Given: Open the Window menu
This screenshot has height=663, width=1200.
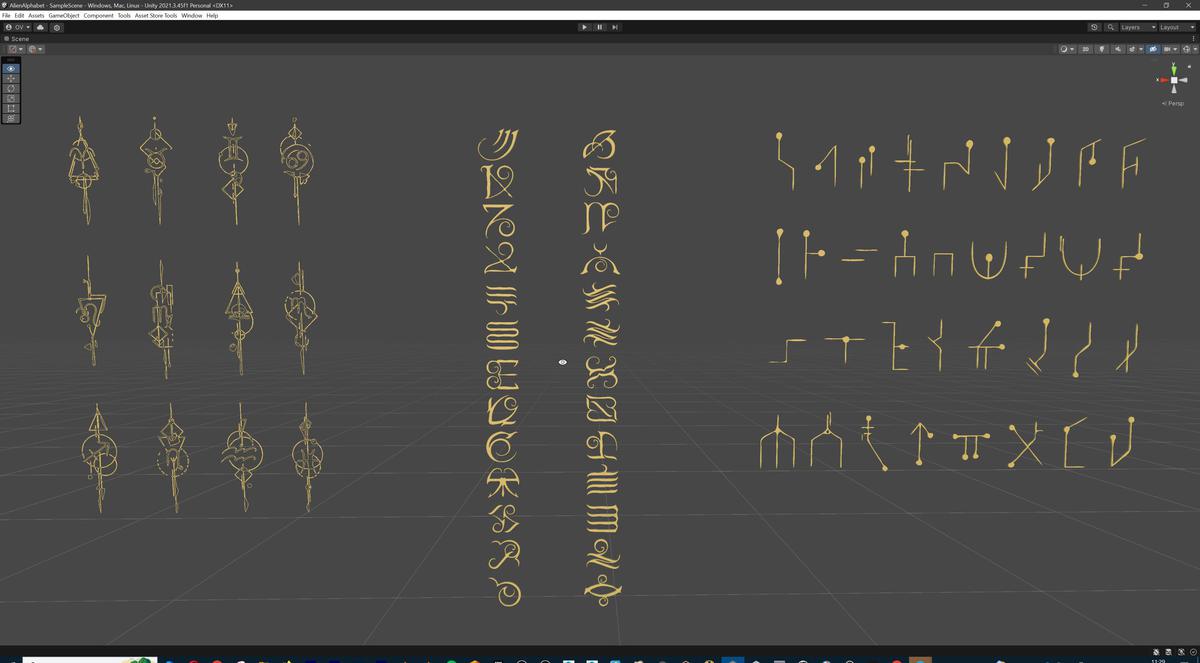Looking at the screenshot, I should coord(190,15).
